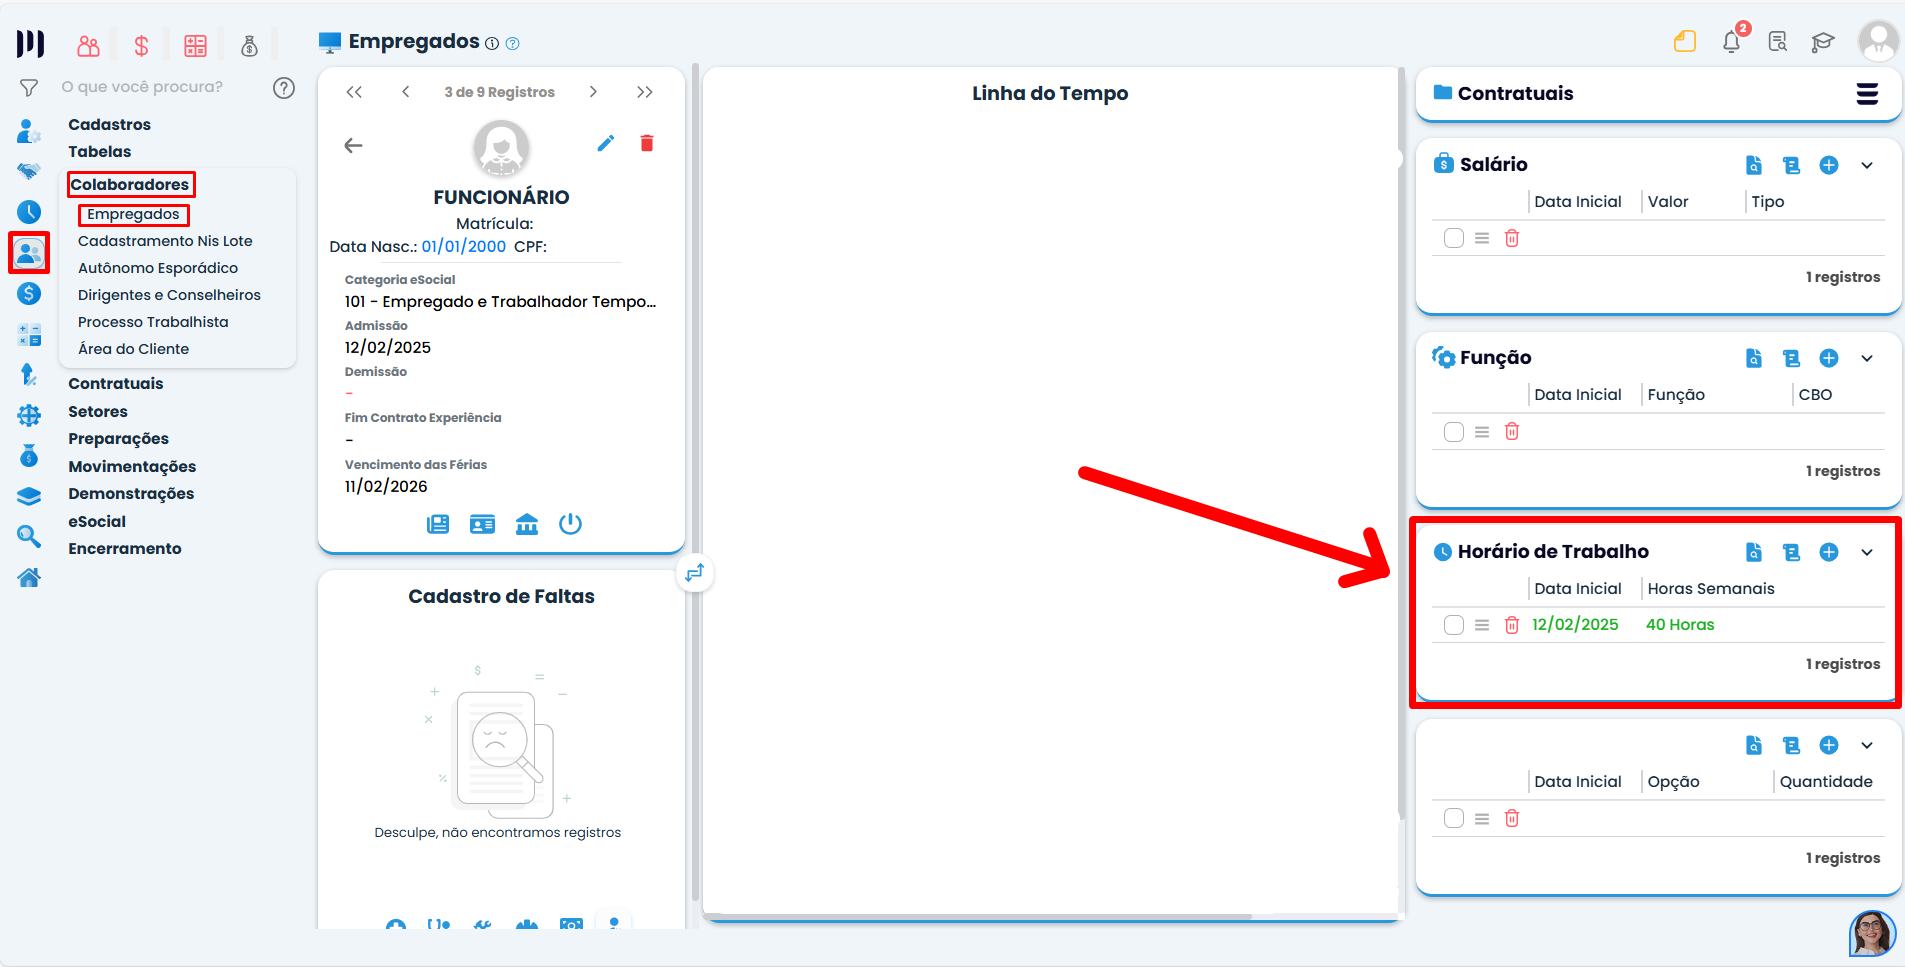Click the birth date 01/01/2000 link
The height and width of the screenshot is (967, 1905).
(x=464, y=246)
